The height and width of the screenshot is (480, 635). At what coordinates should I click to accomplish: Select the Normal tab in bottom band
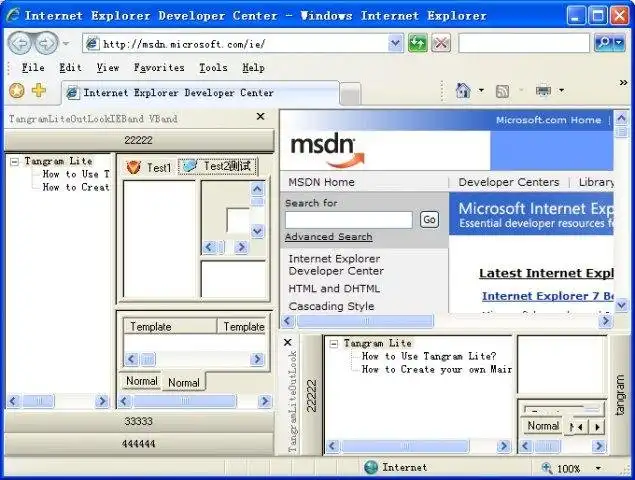[543, 426]
